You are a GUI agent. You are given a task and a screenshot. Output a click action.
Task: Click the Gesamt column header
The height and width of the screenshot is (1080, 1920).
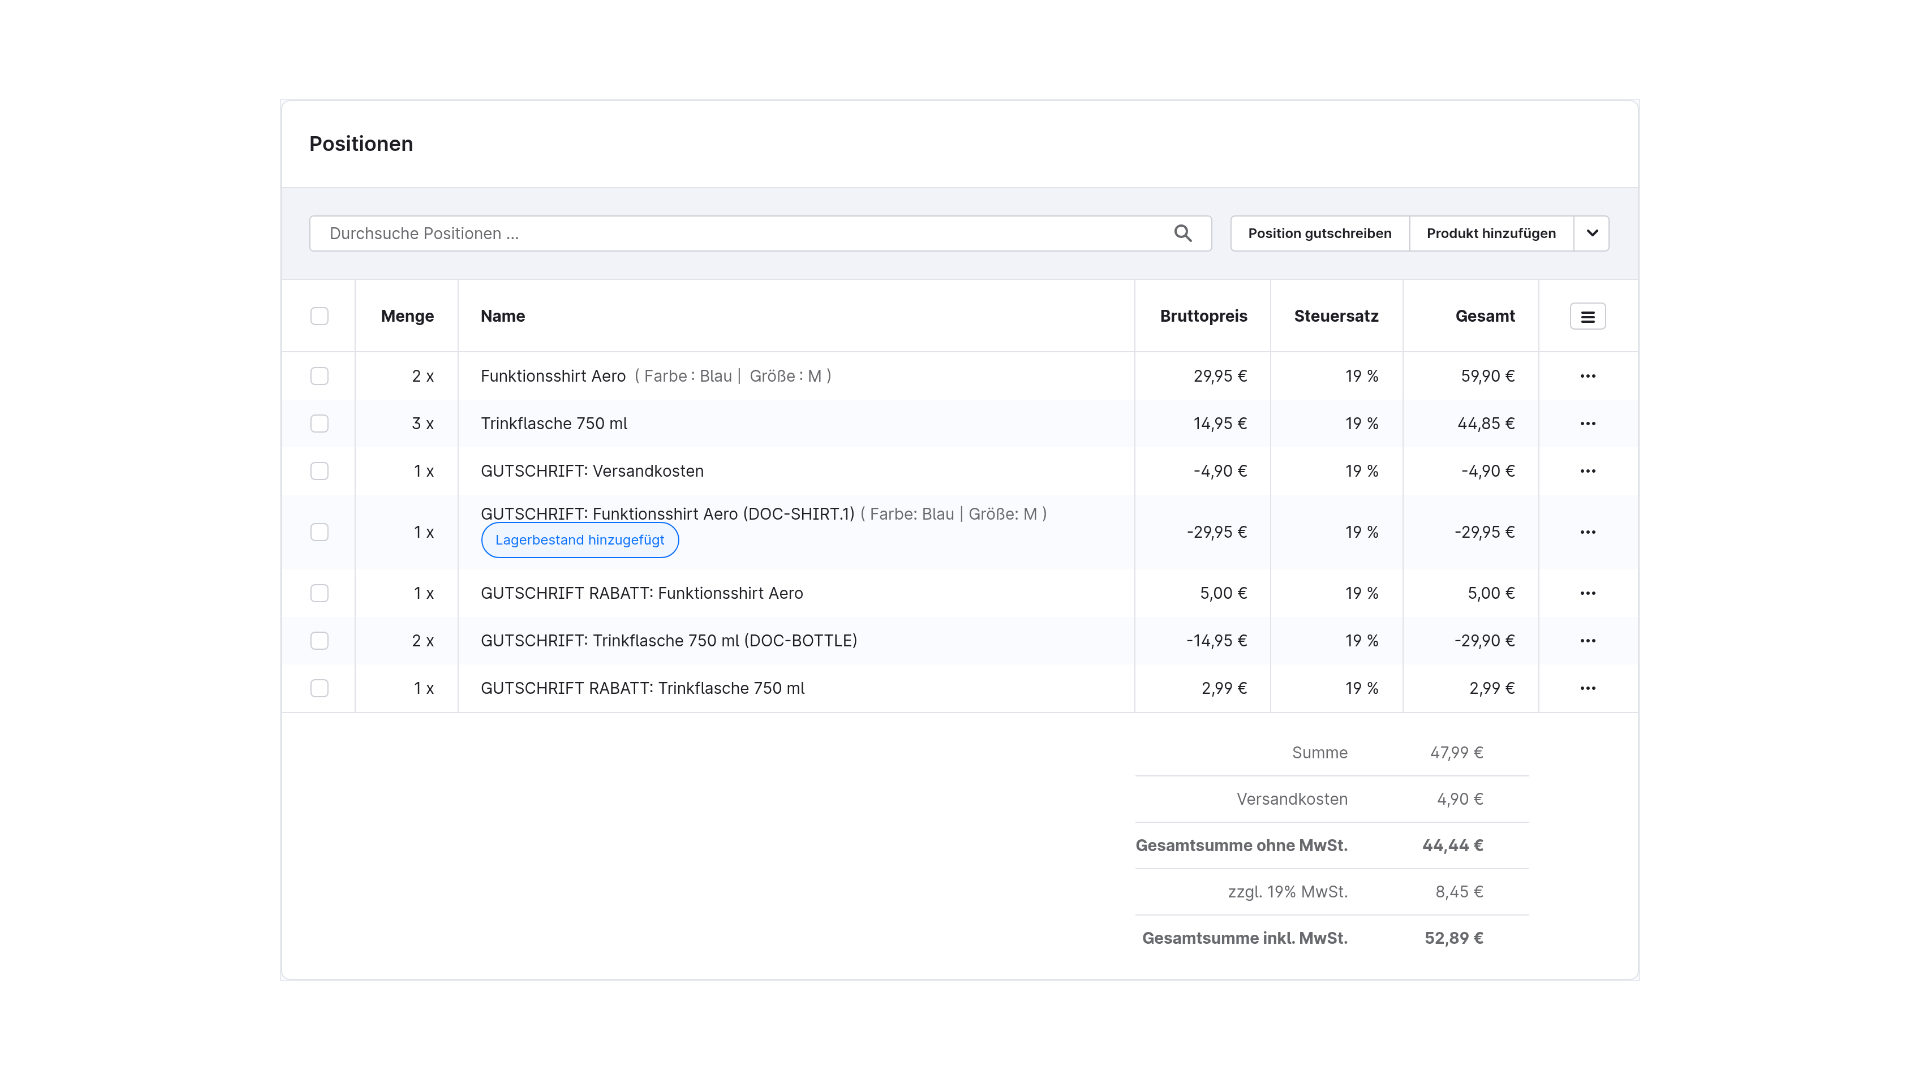coord(1485,316)
